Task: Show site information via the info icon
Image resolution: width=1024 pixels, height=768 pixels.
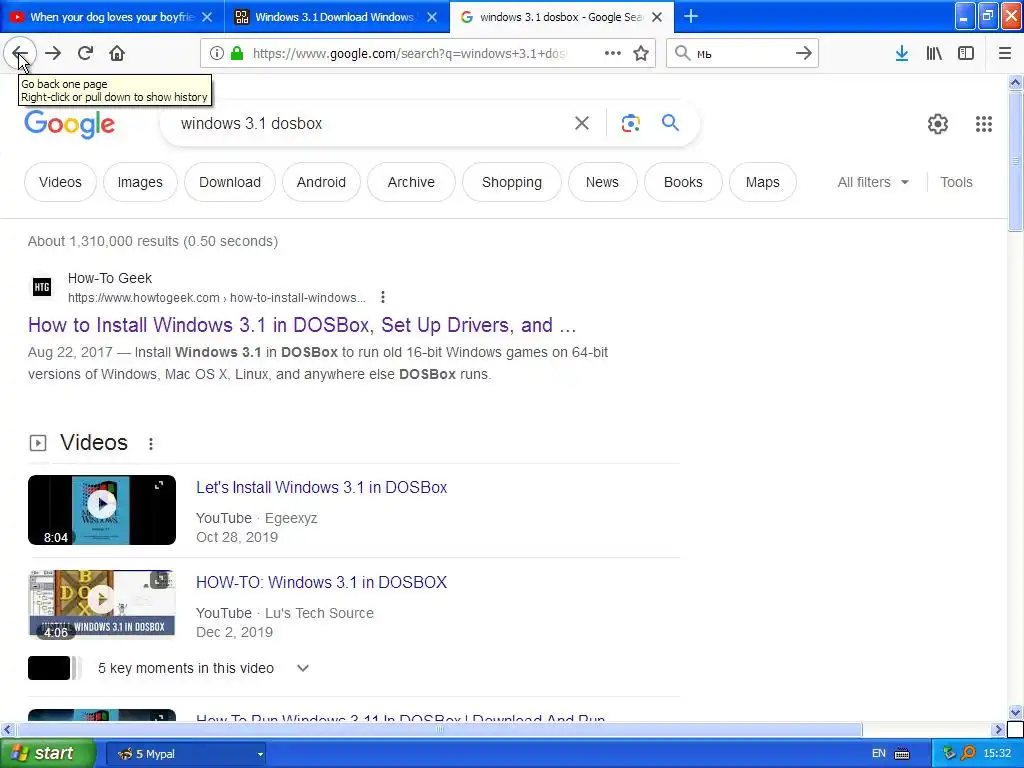Action: coord(217,54)
